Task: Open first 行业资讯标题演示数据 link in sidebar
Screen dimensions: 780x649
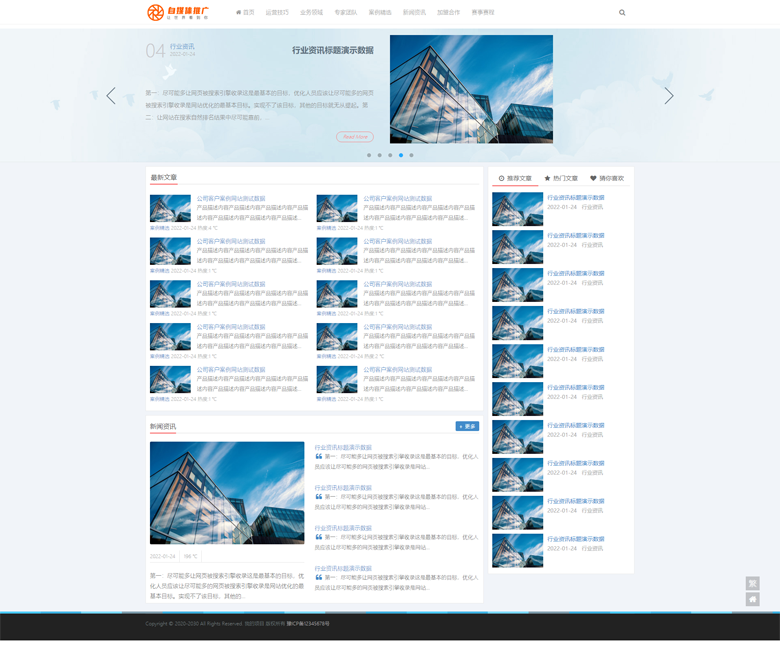Action: (x=575, y=198)
